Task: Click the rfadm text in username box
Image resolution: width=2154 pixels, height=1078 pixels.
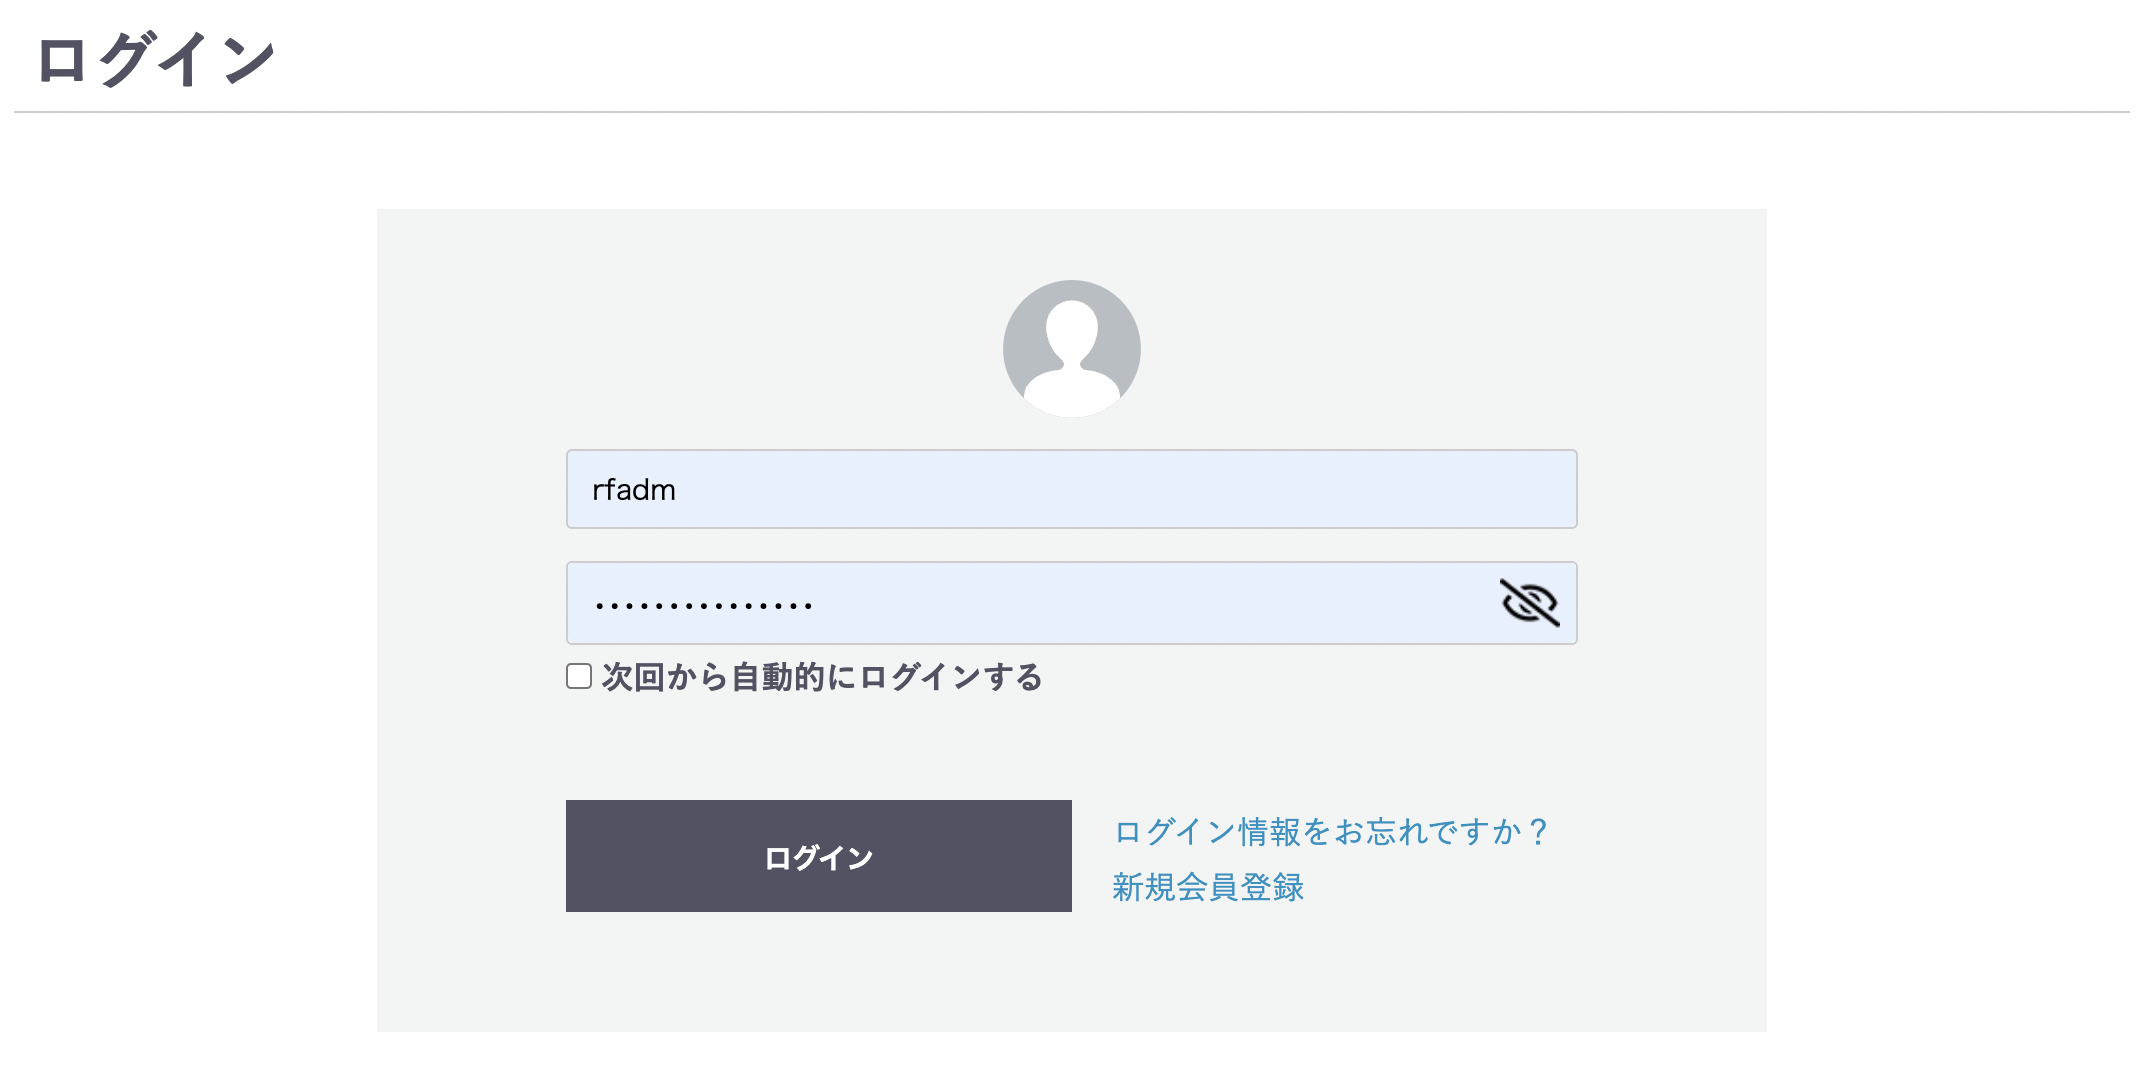Action: tap(634, 490)
